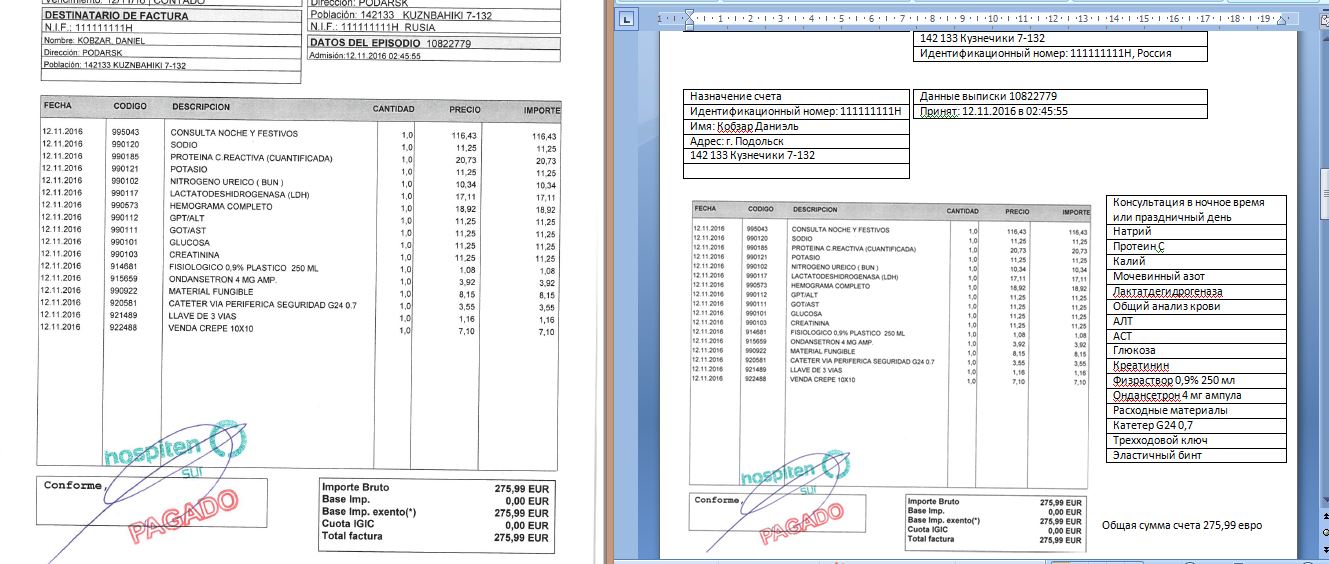Click the 'Консультация в ночное время' cell

click(1197, 209)
